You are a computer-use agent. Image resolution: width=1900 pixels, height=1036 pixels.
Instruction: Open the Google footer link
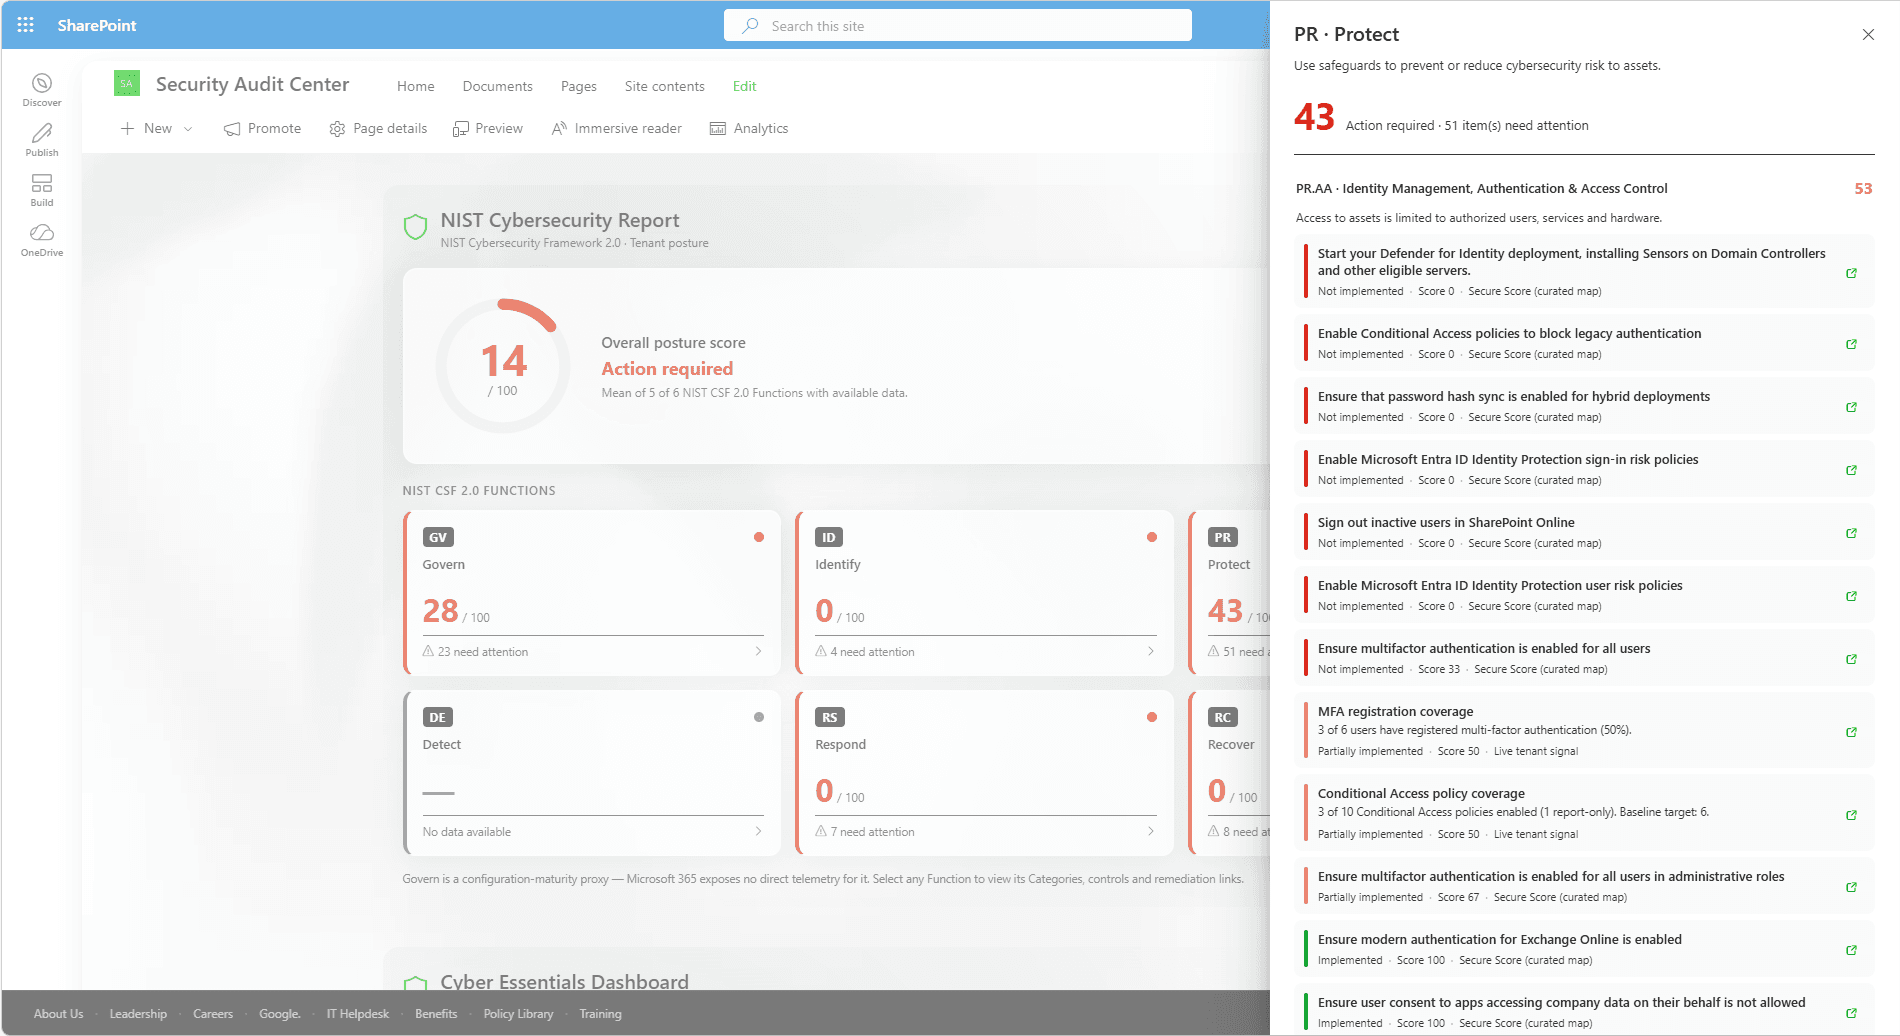[x=279, y=1013]
